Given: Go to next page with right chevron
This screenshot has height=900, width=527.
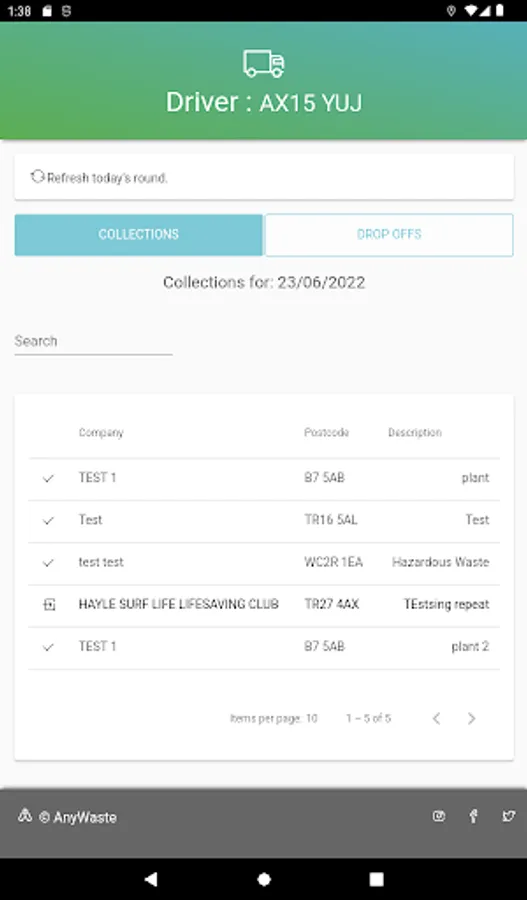Looking at the screenshot, I should (x=471, y=718).
